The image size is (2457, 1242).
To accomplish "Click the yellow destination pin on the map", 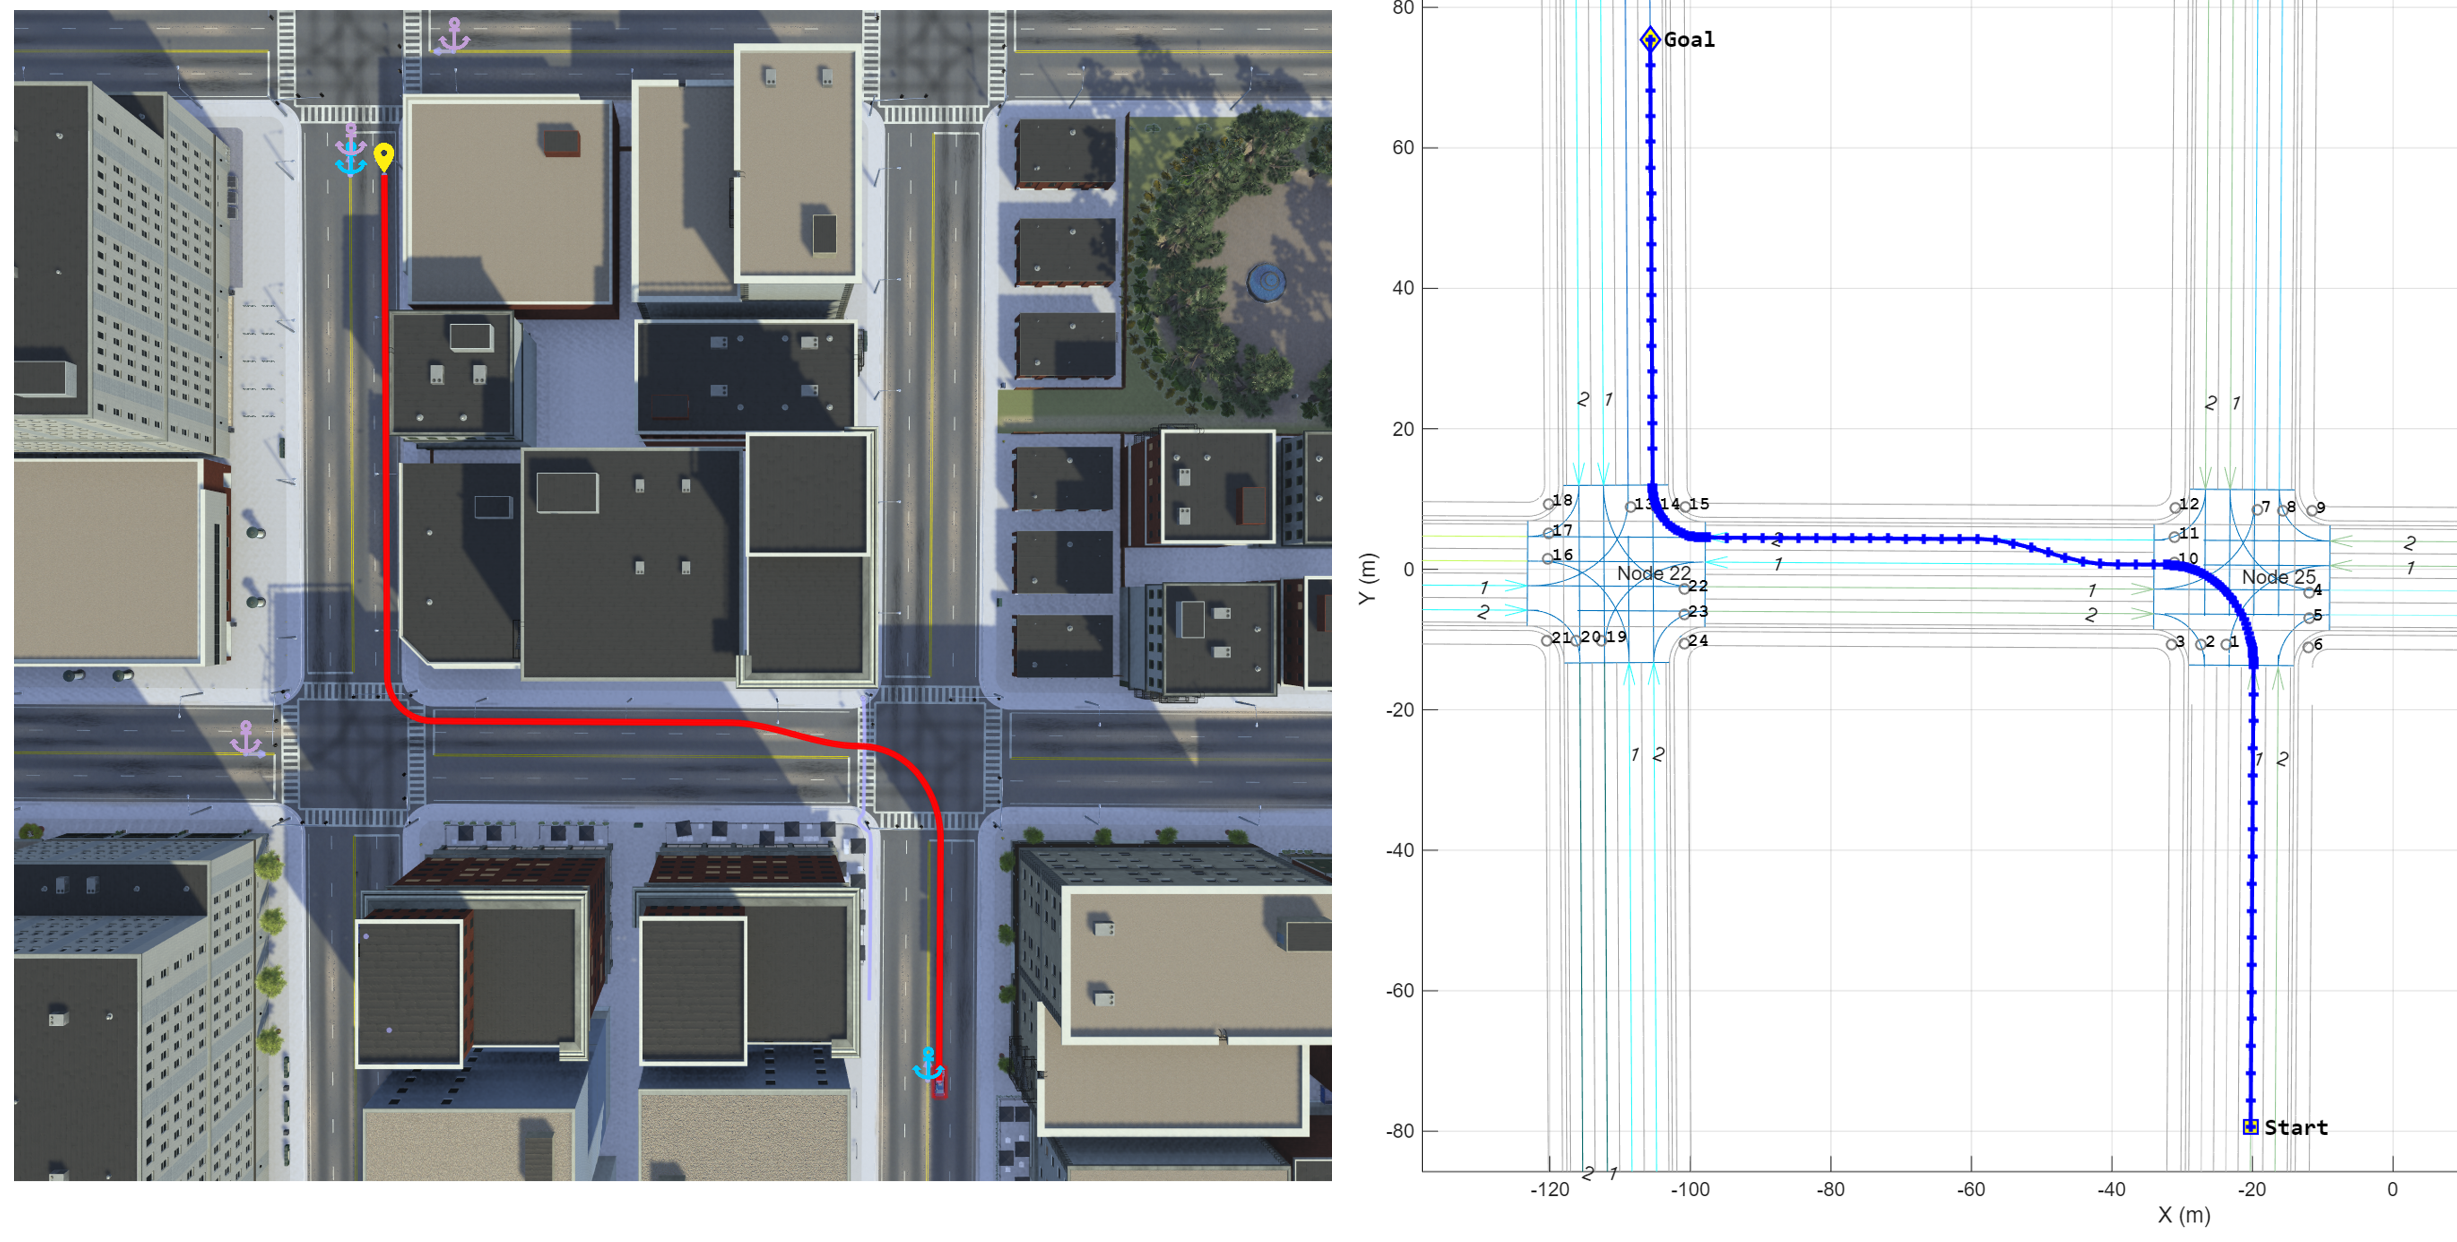I will coord(384,156).
